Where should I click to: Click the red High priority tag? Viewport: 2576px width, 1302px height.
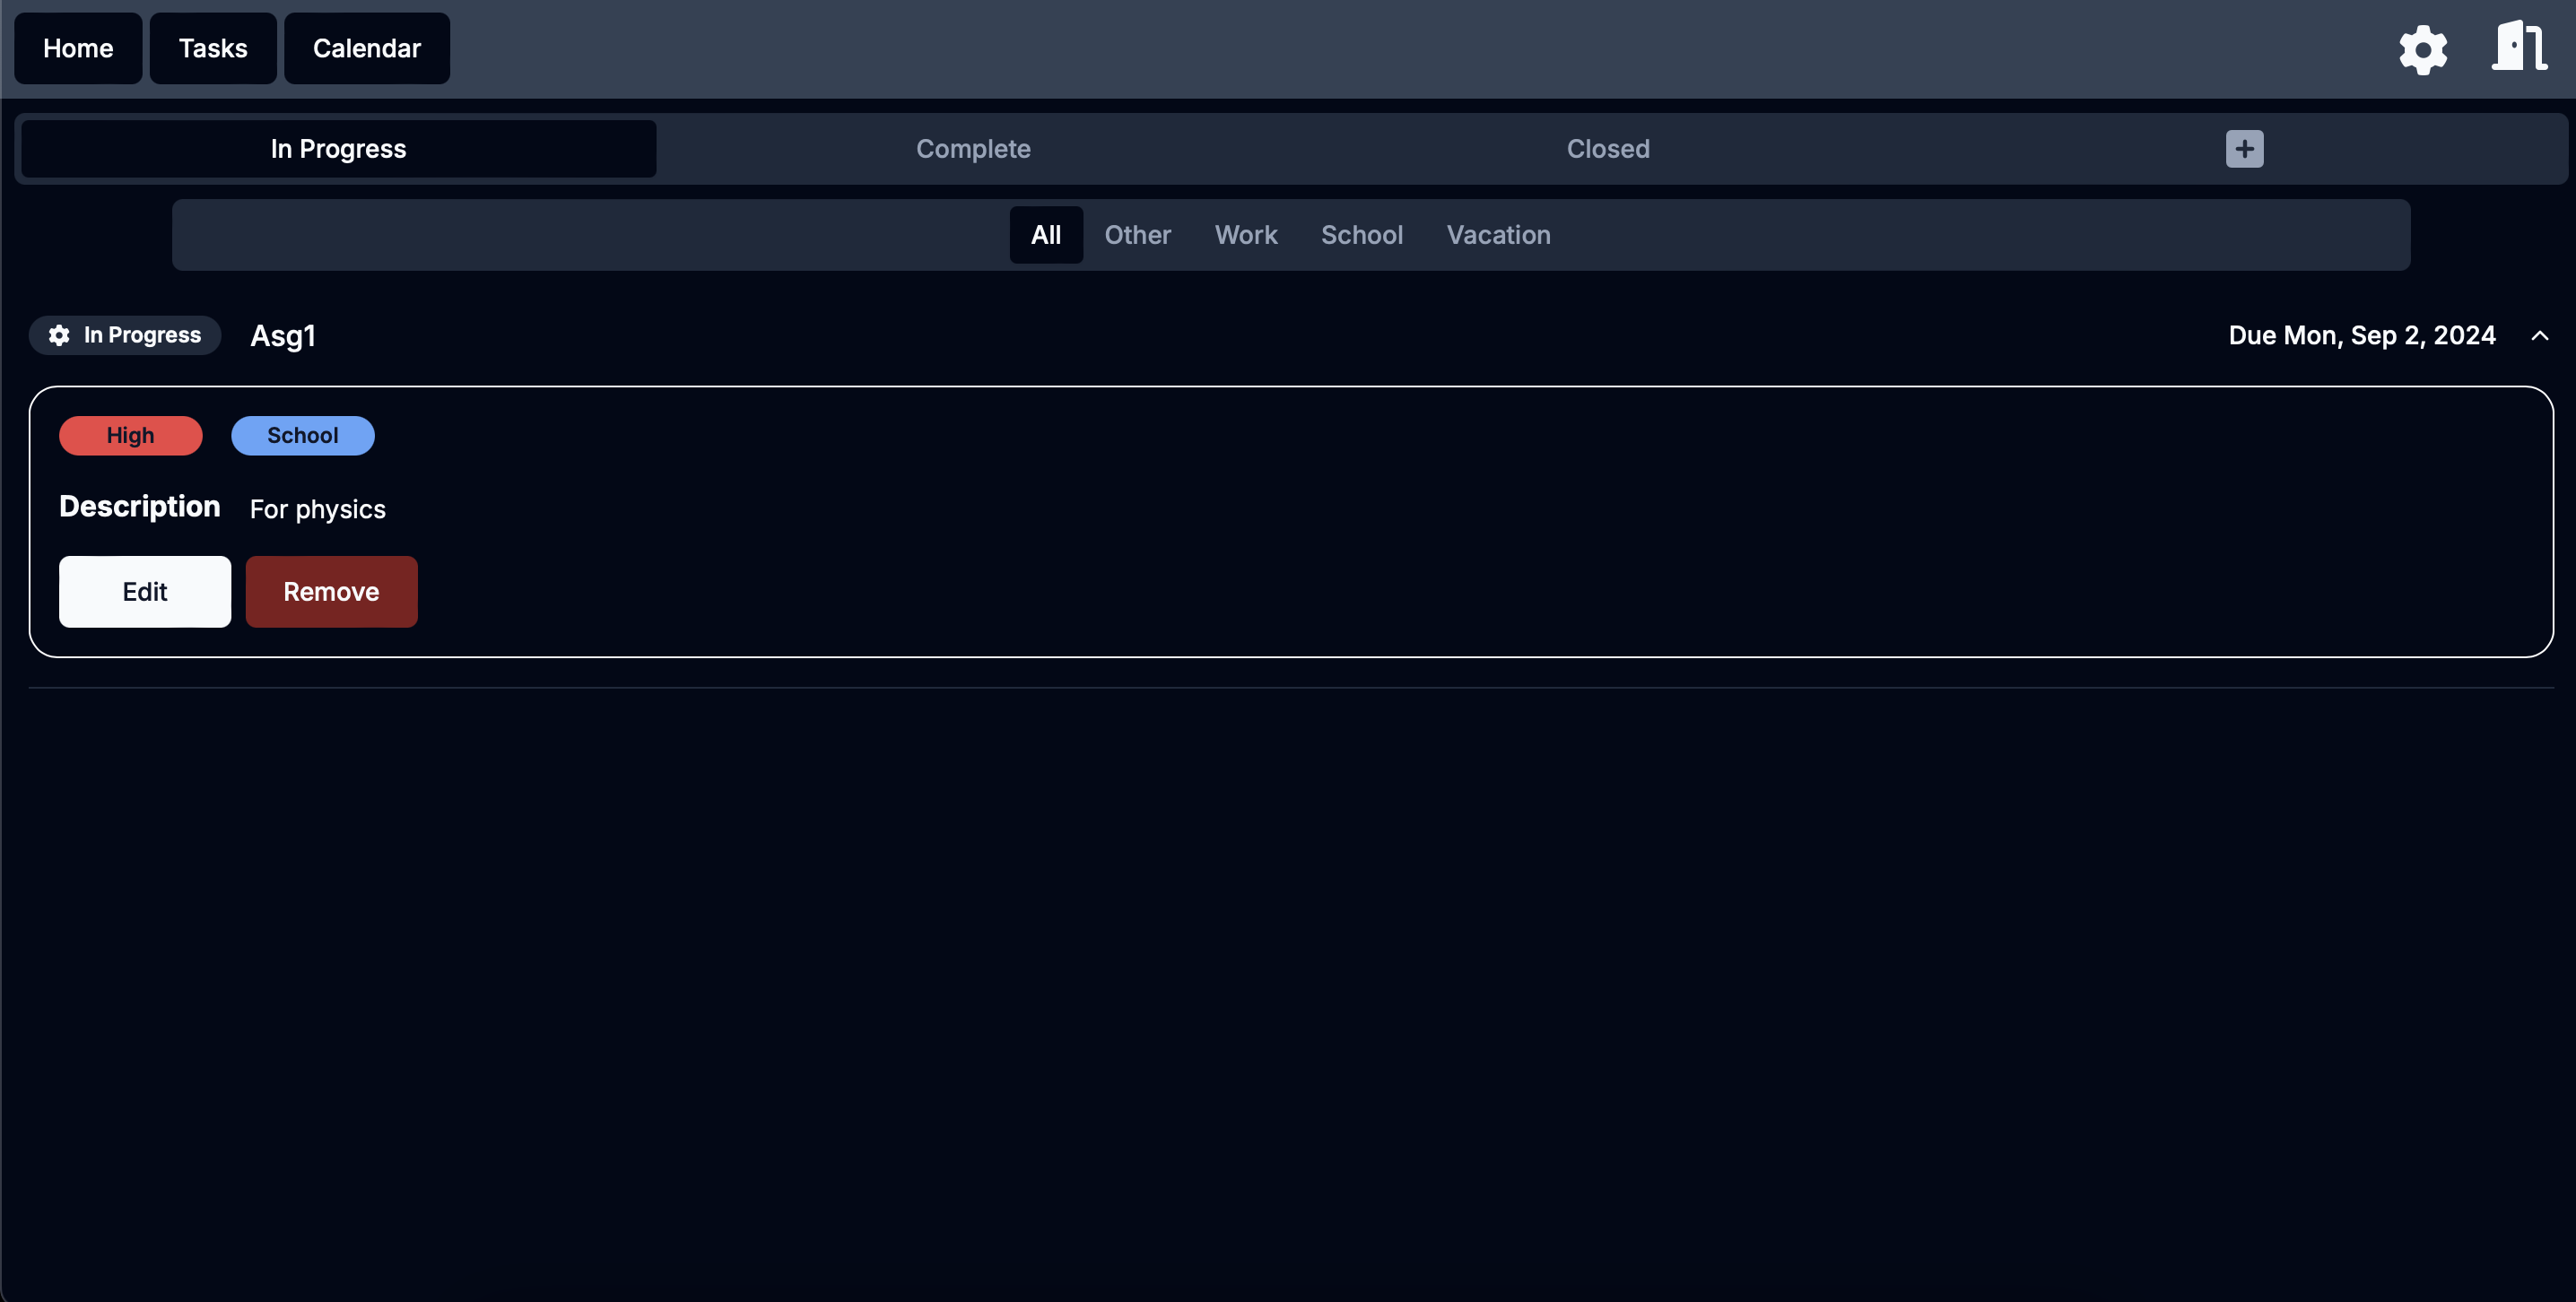click(x=130, y=436)
